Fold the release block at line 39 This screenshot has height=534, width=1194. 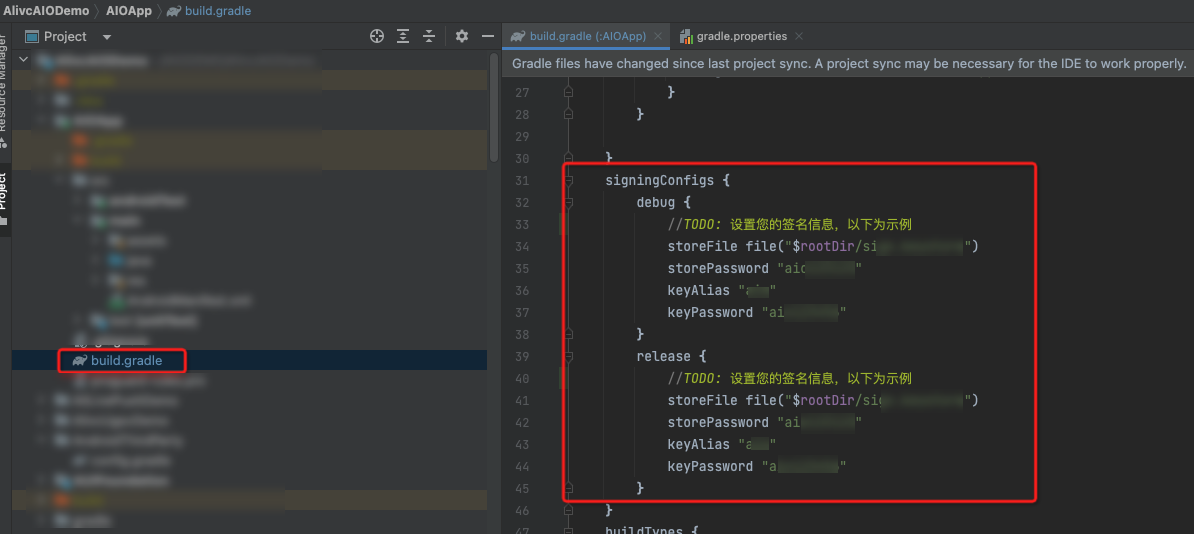pyautogui.click(x=568, y=357)
